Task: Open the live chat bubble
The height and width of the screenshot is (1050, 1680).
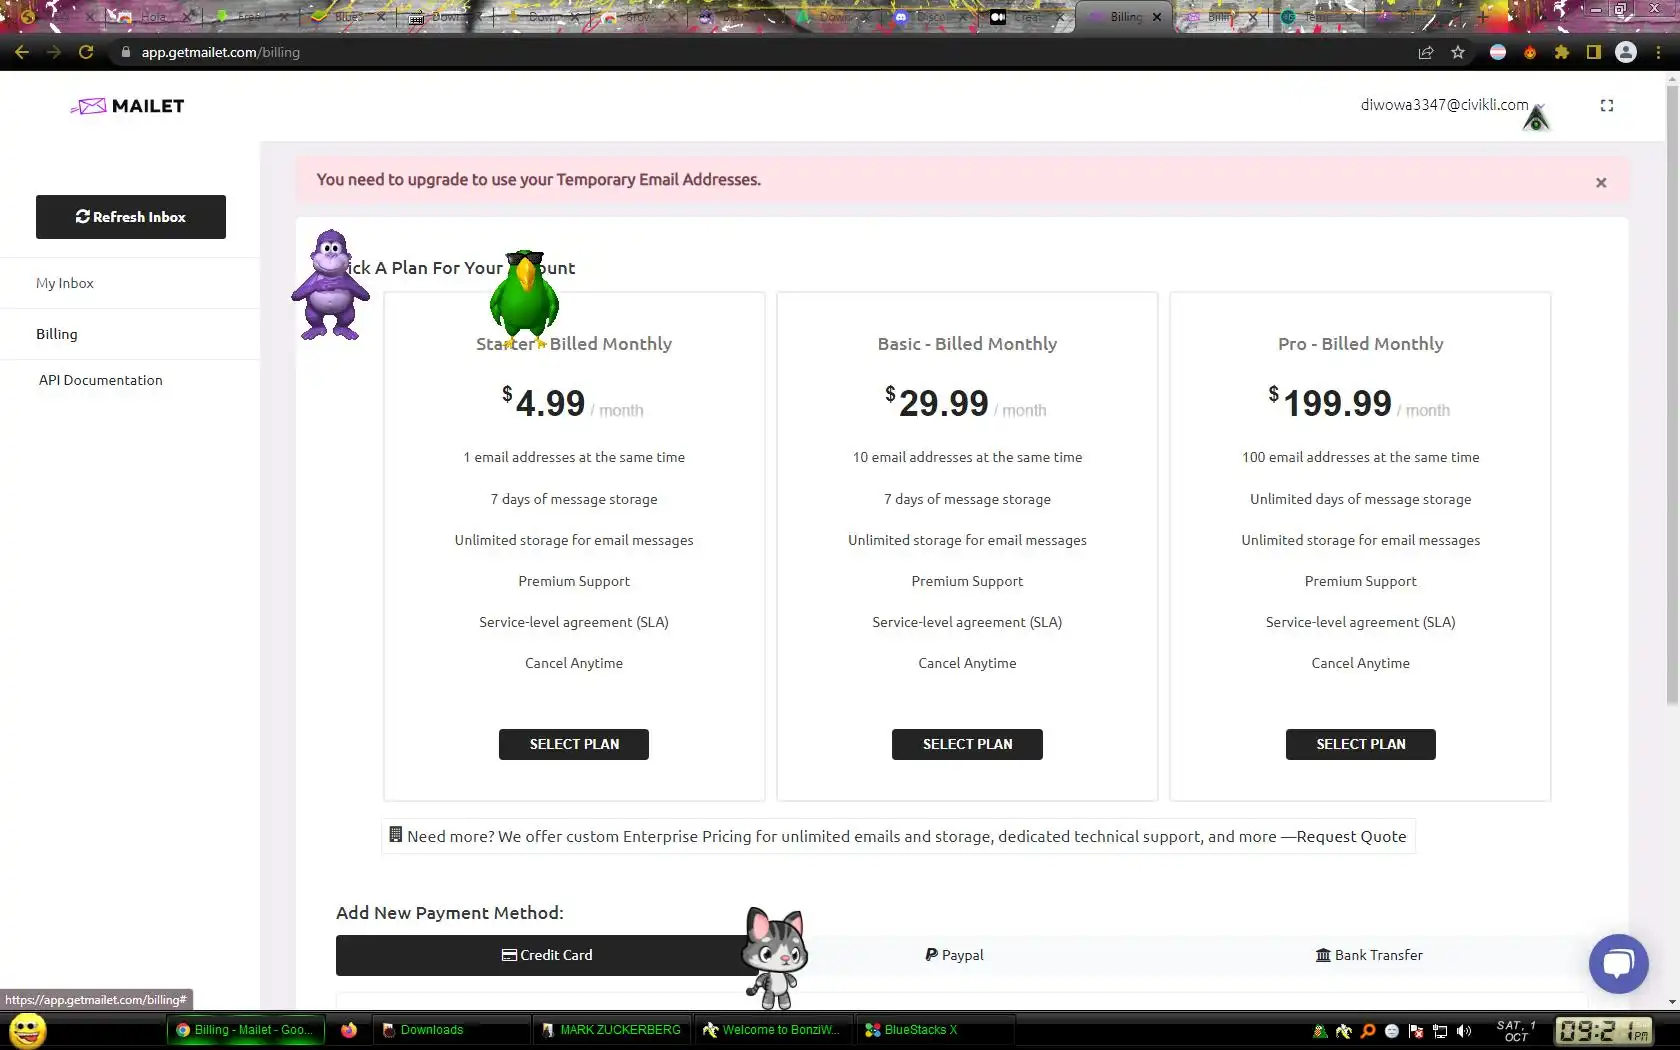Action: pyautogui.click(x=1618, y=963)
